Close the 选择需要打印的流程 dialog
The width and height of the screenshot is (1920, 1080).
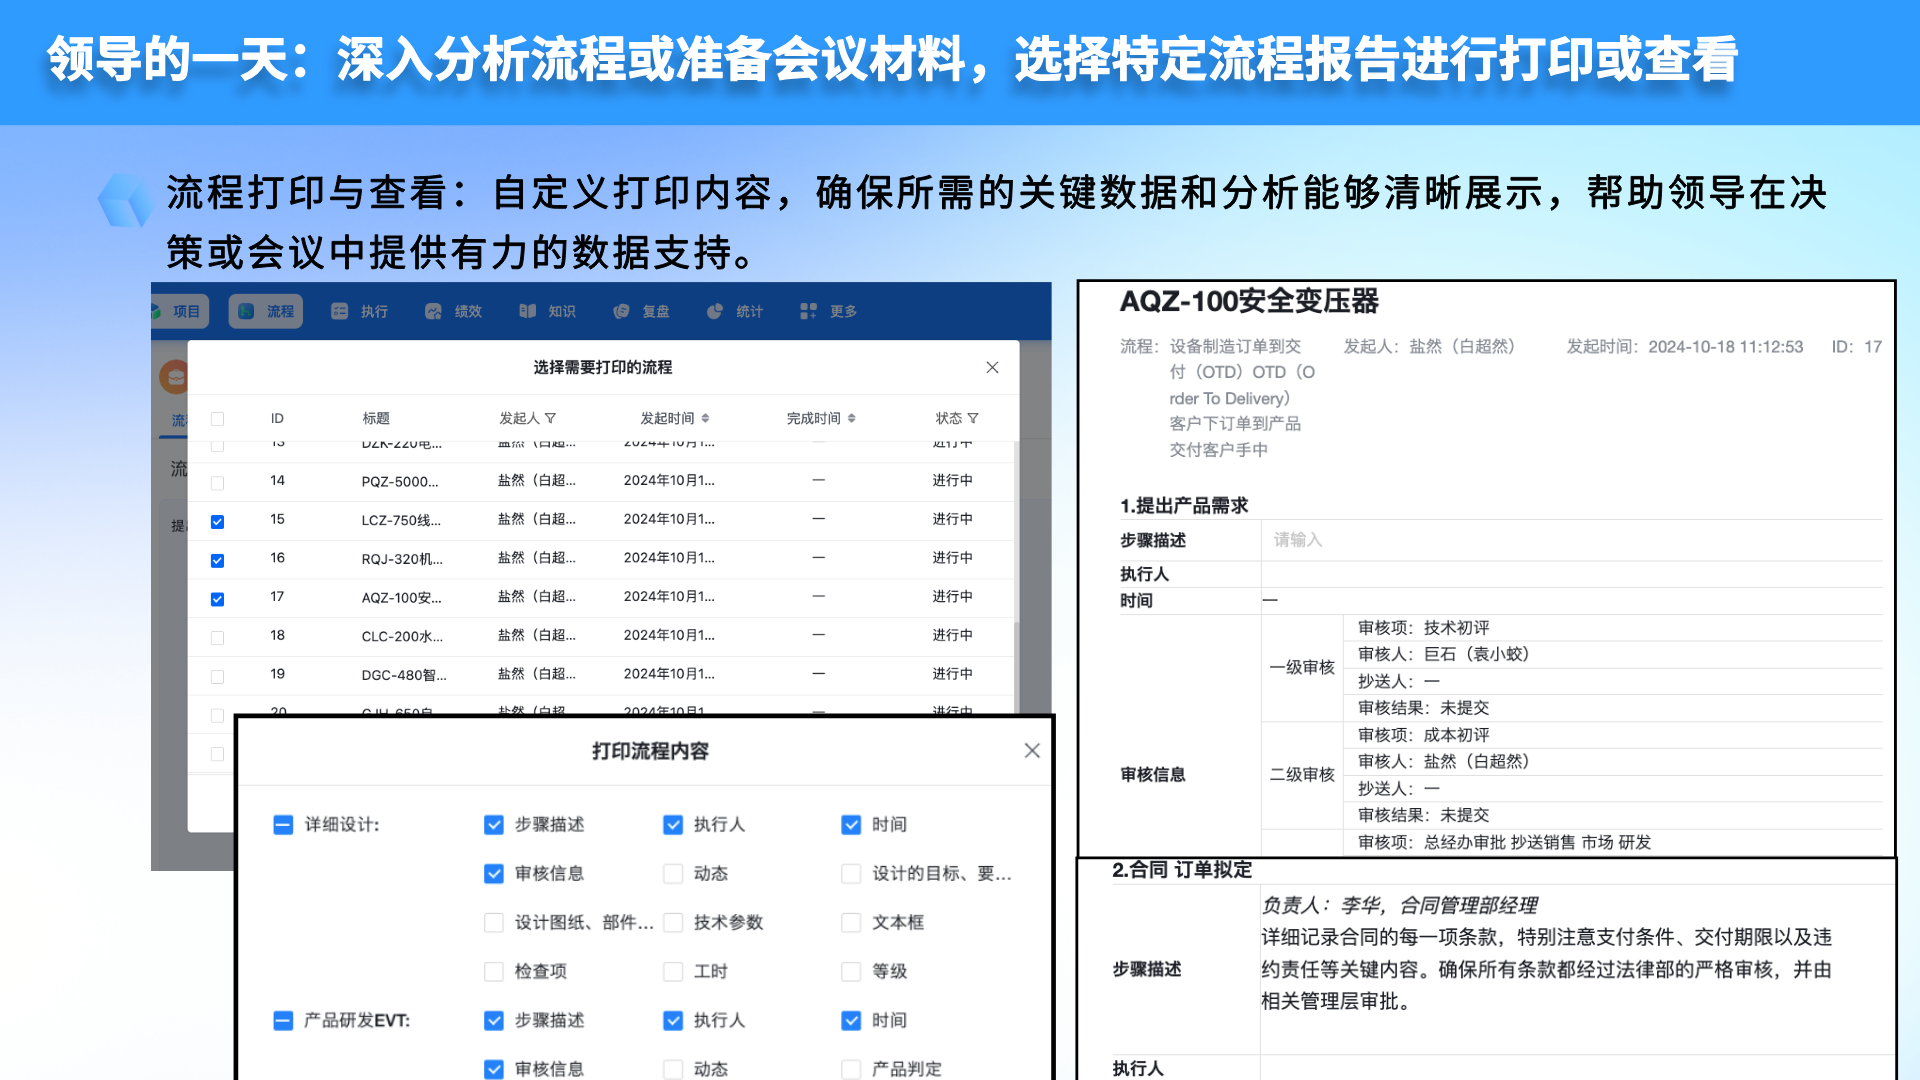coord(992,367)
